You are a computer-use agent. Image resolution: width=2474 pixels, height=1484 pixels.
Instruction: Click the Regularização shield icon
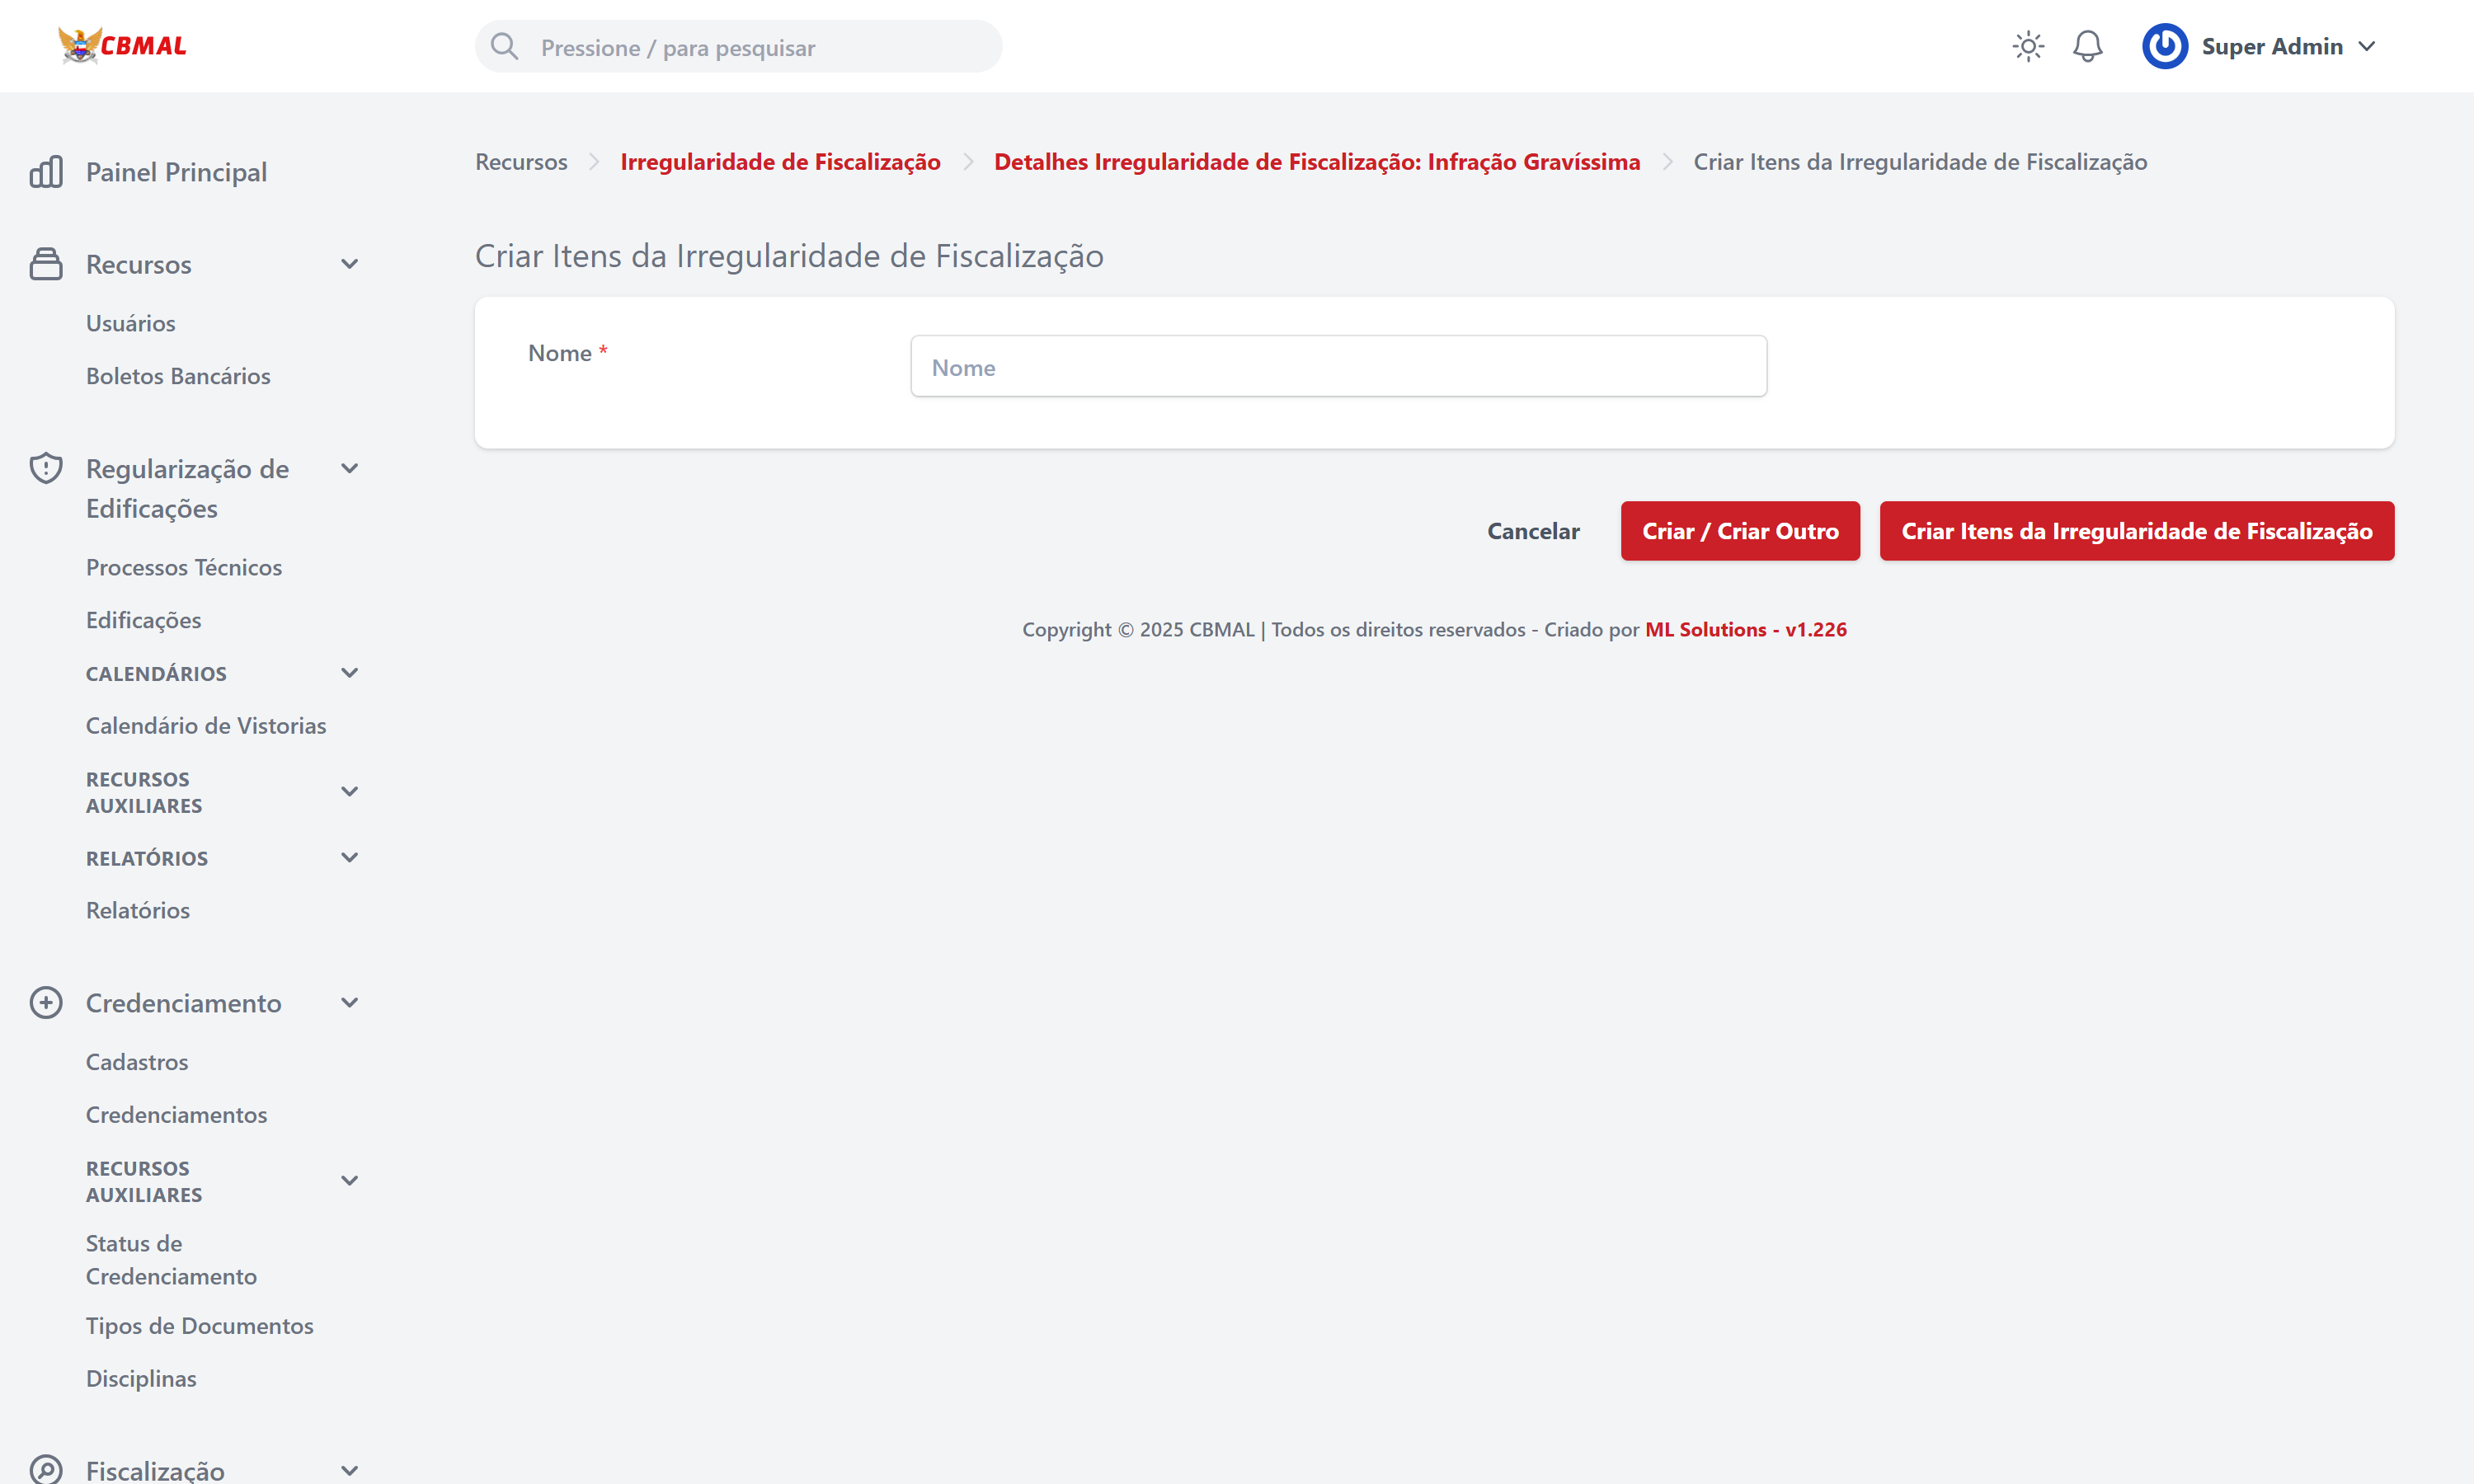tap(46, 469)
